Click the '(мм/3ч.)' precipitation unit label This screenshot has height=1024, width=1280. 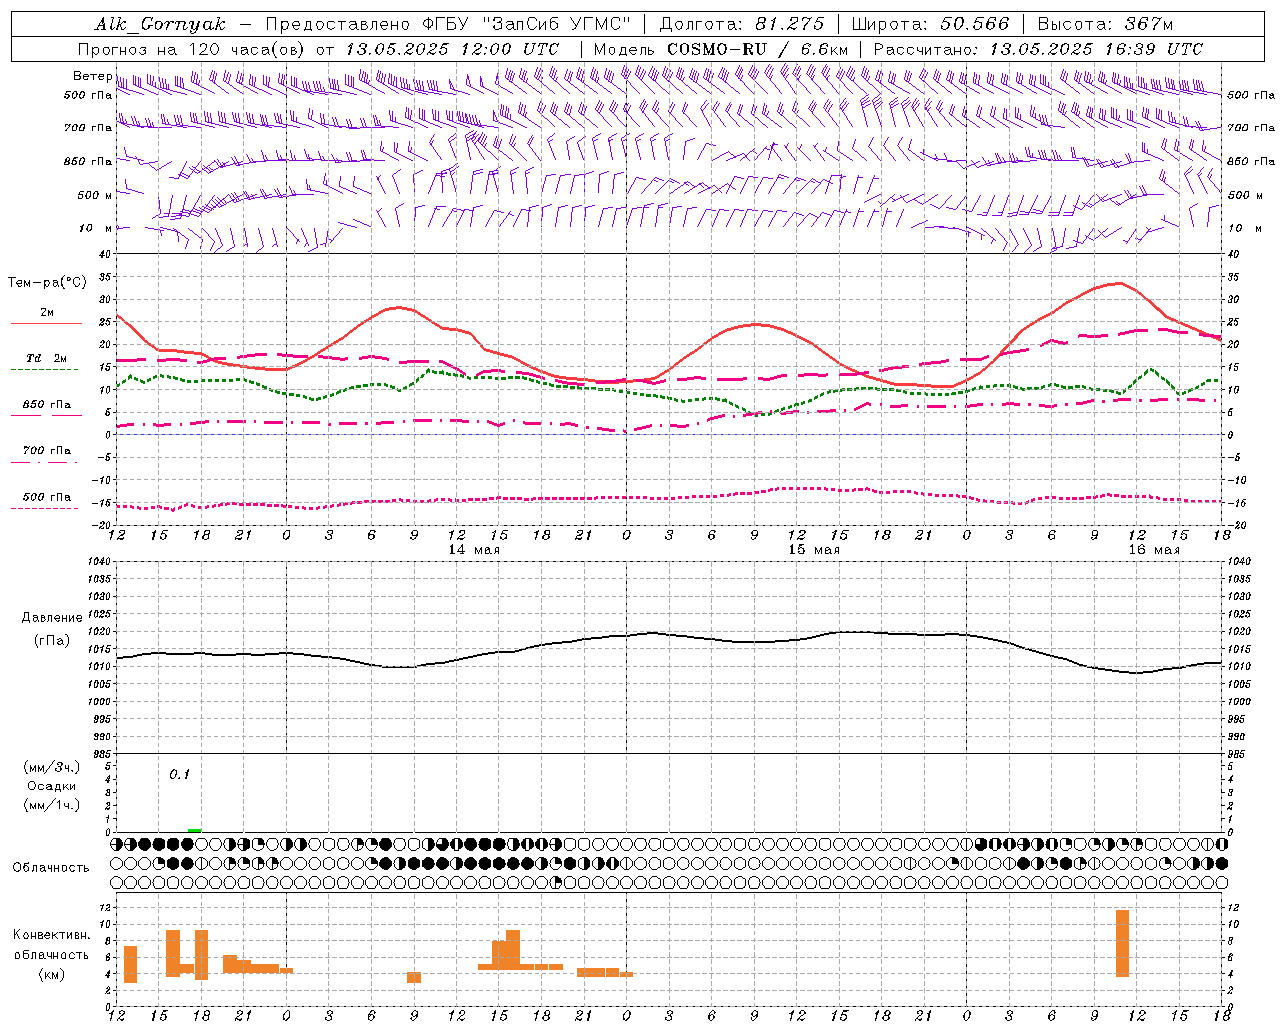pos(52,767)
